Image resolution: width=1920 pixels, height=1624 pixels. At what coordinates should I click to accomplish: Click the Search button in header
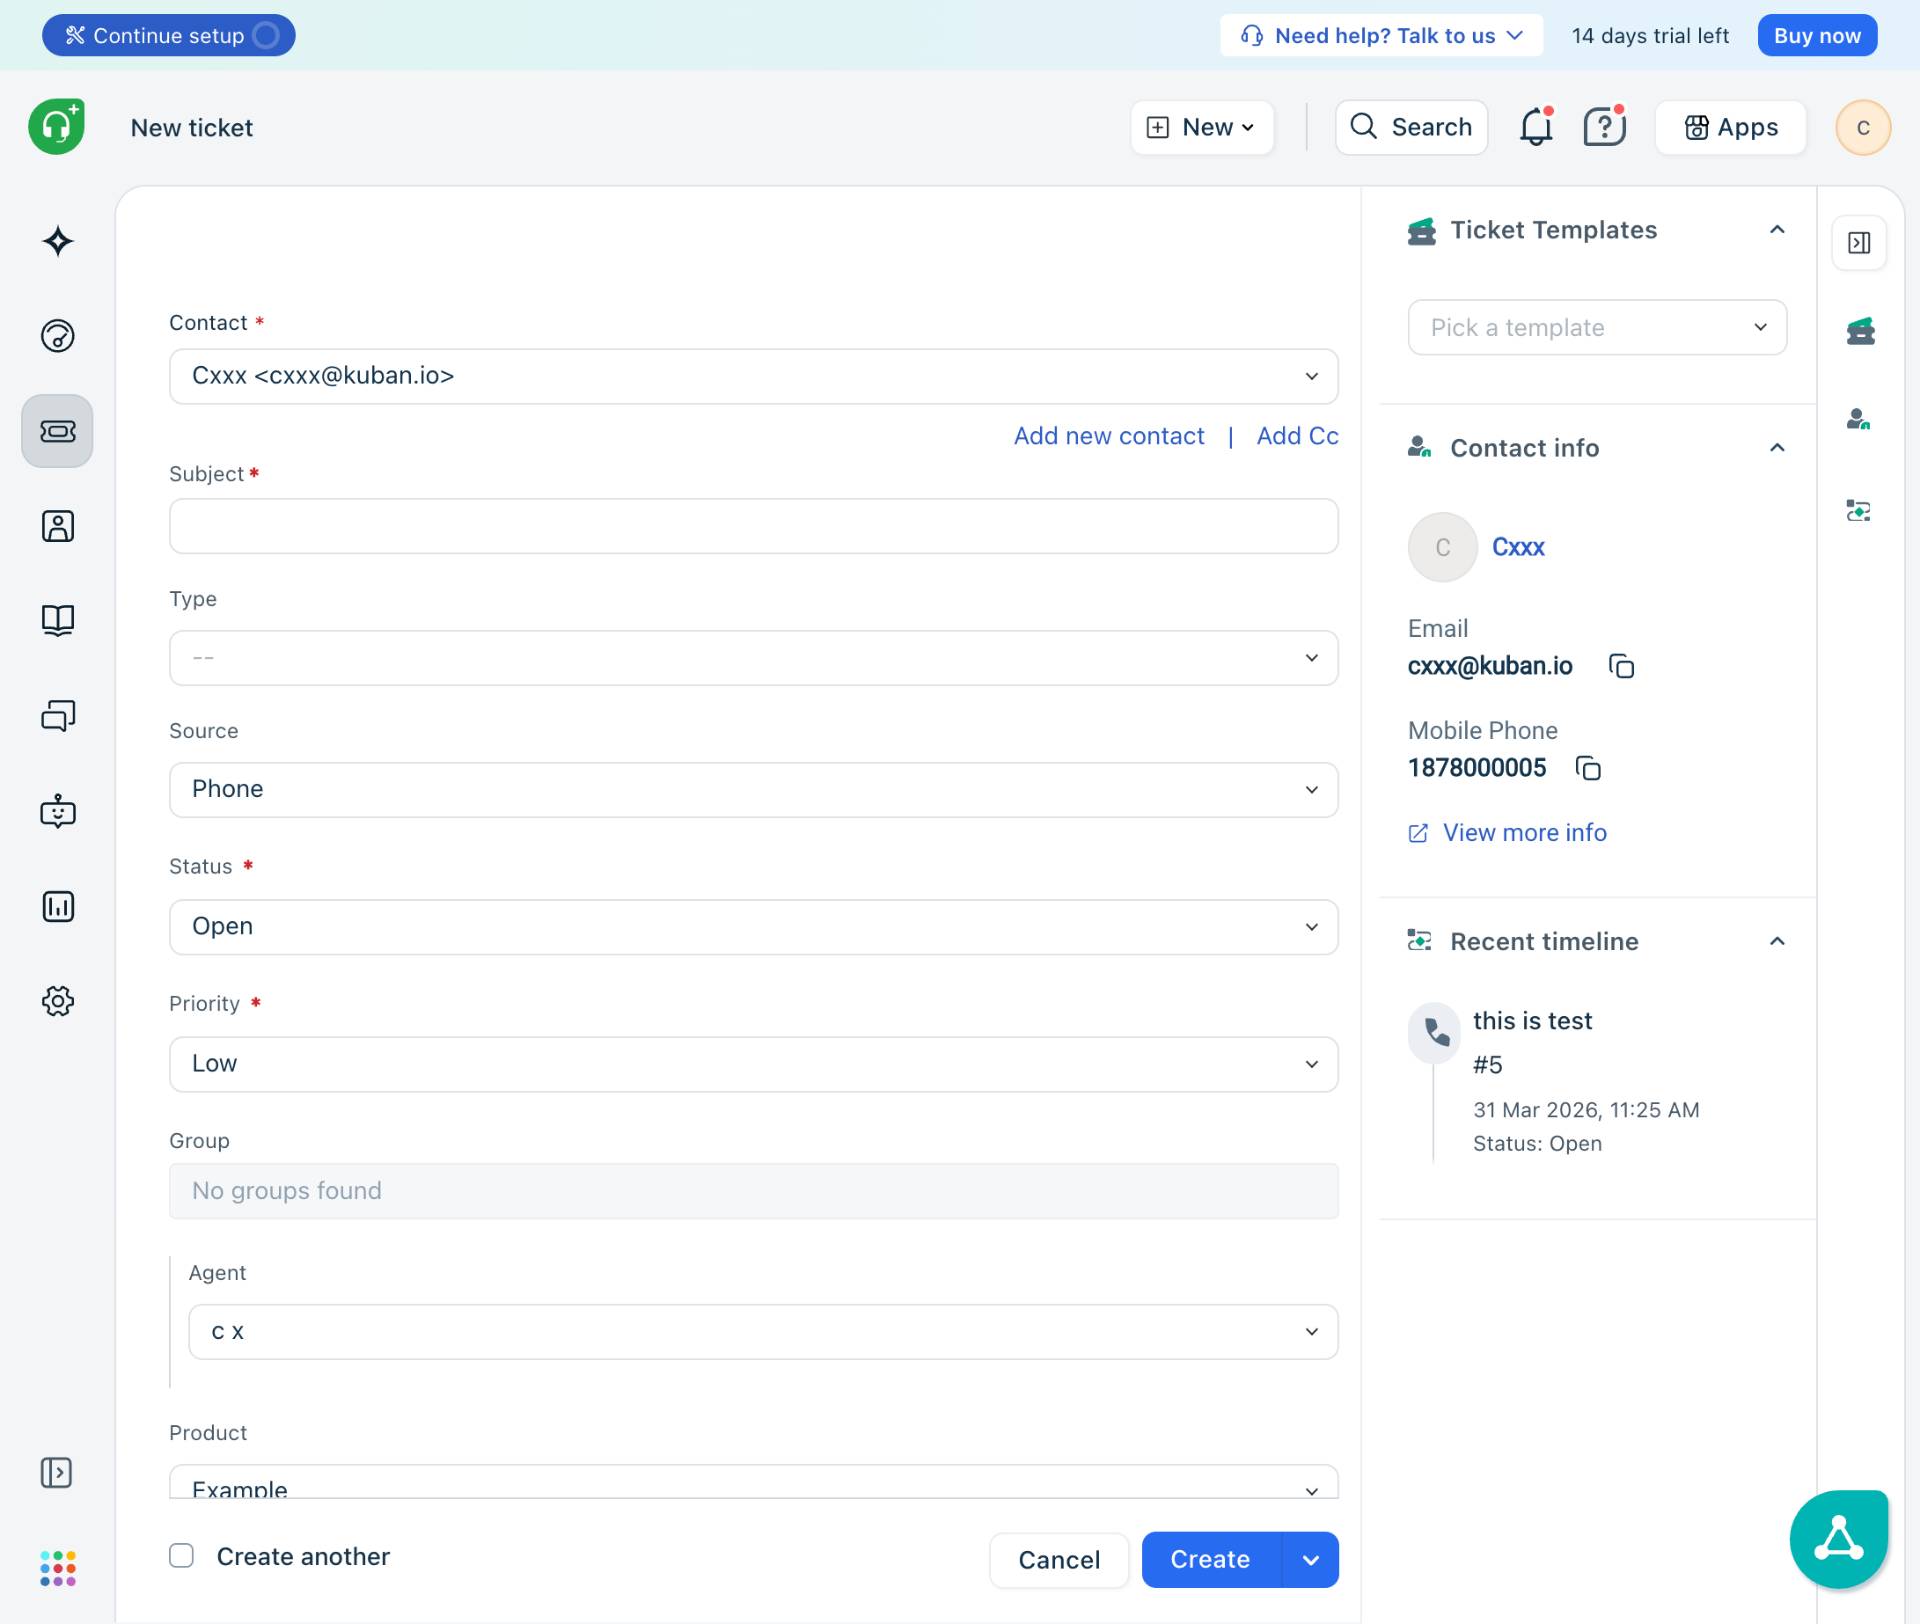tap(1411, 127)
